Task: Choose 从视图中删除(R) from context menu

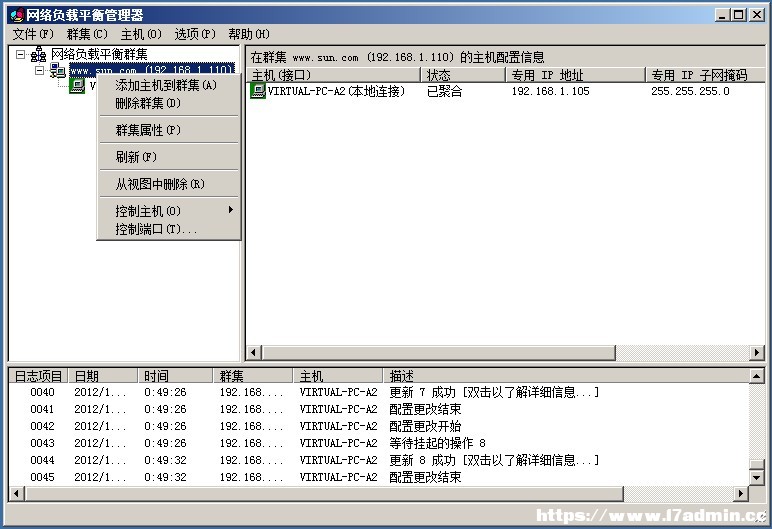Action: [x=168, y=184]
